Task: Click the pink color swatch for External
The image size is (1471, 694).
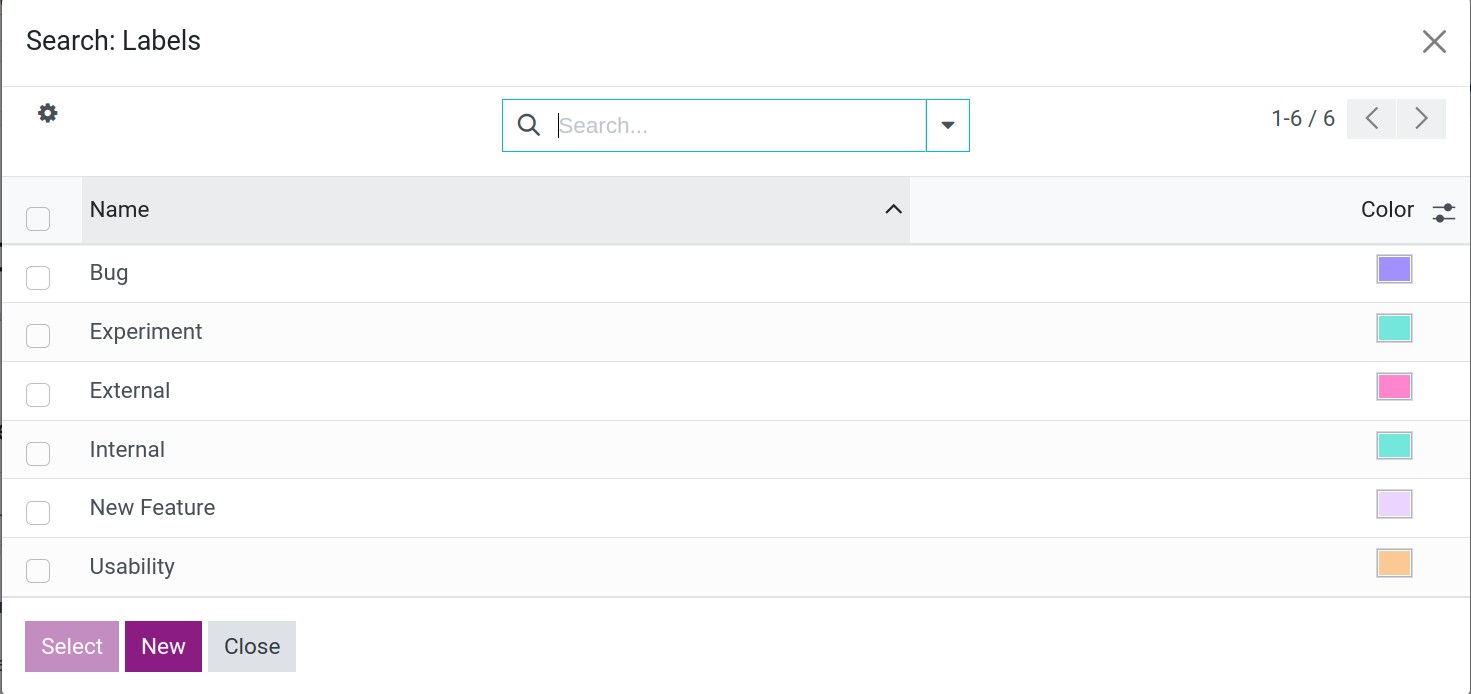Action: (x=1394, y=386)
